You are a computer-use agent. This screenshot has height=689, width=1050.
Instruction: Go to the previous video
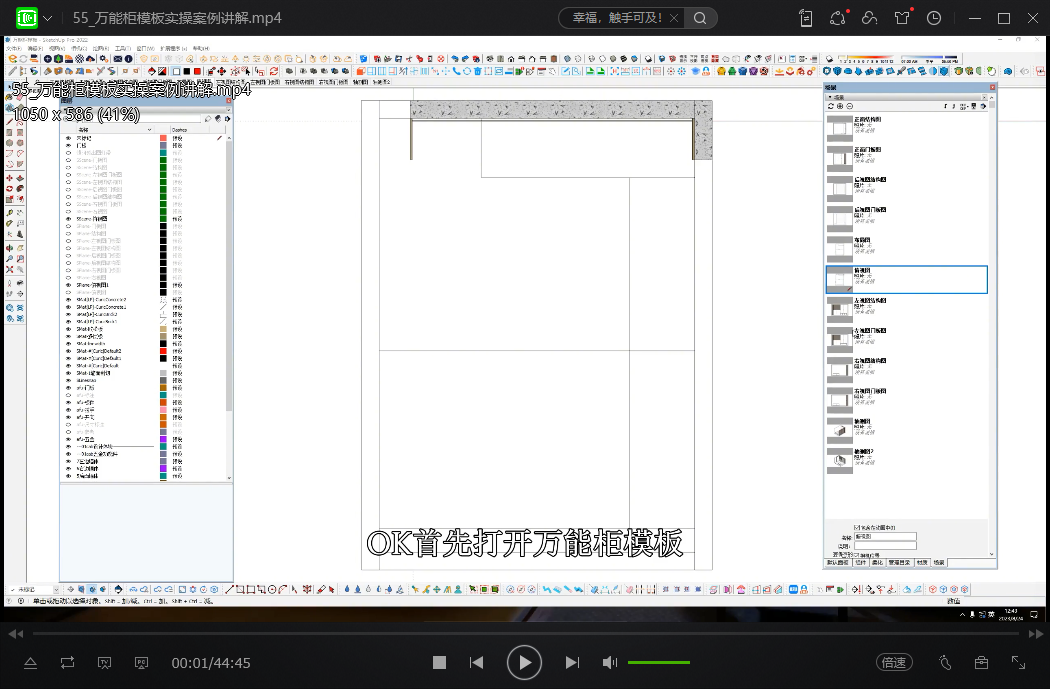tap(477, 663)
